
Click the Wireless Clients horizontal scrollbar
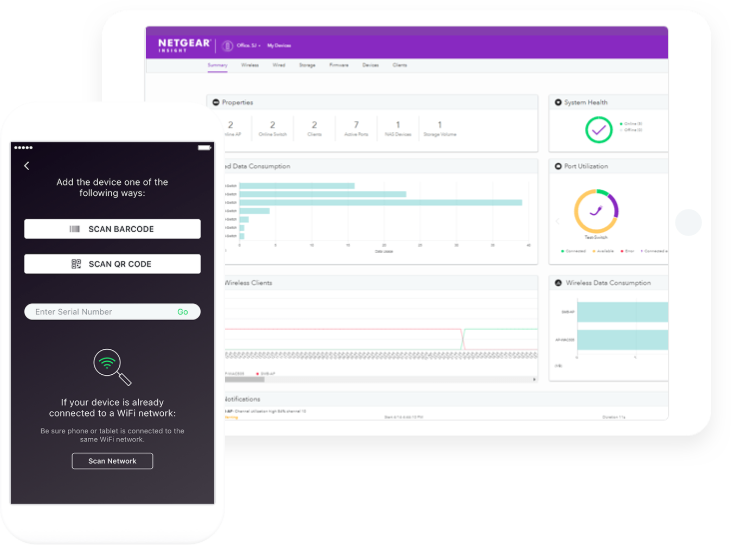click(381, 379)
